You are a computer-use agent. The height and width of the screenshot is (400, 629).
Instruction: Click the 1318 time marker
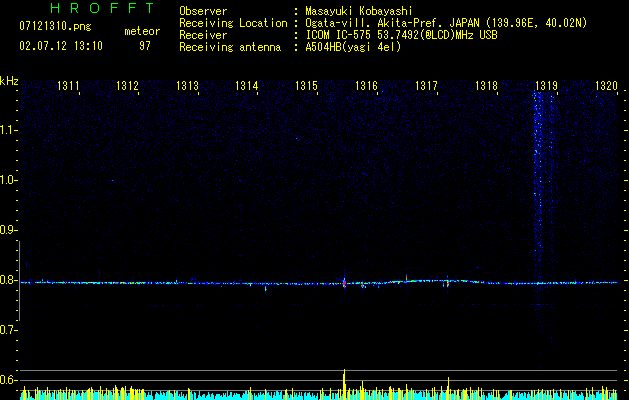point(486,86)
